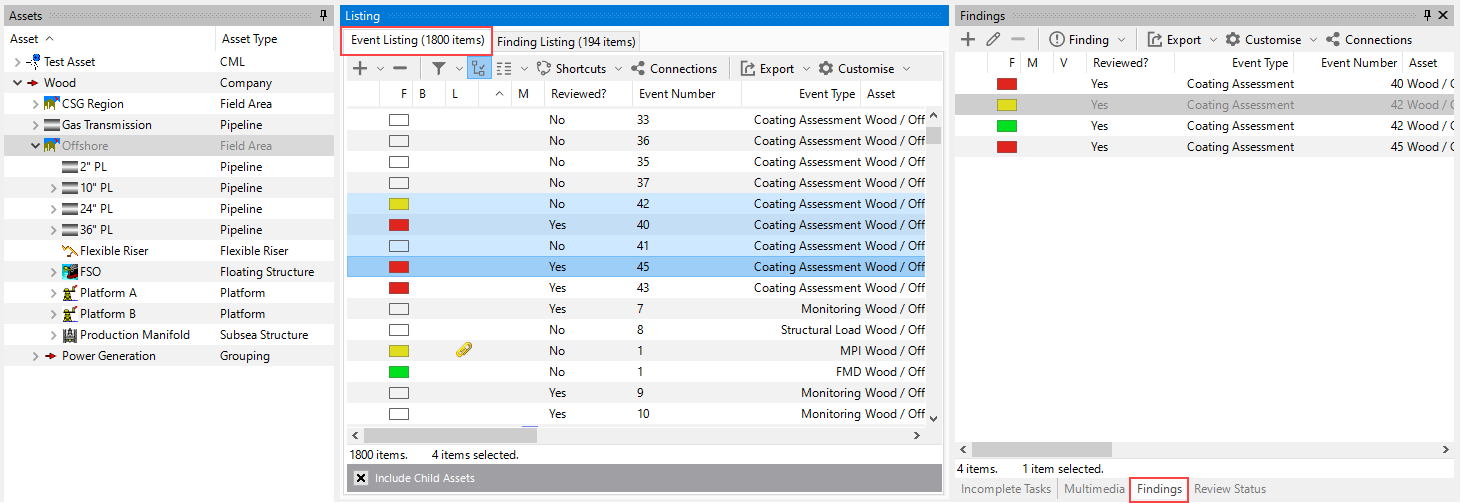Expand the Platform A node
1465x503 pixels.
click(x=53, y=293)
